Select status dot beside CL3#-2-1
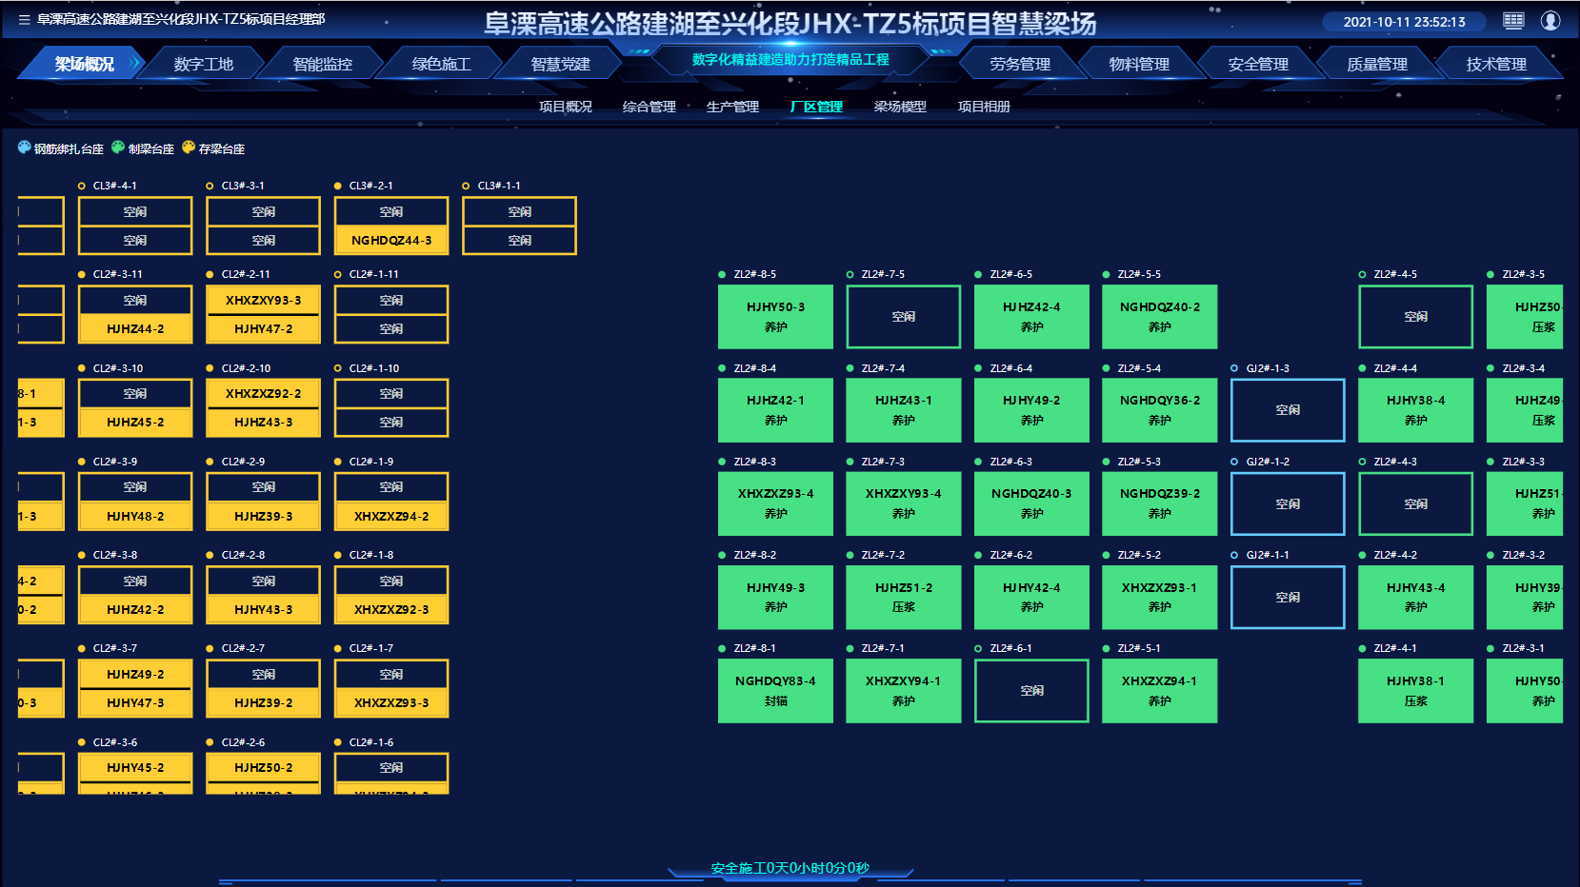Image resolution: width=1580 pixels, height=887 pixels. click(338, 186)
